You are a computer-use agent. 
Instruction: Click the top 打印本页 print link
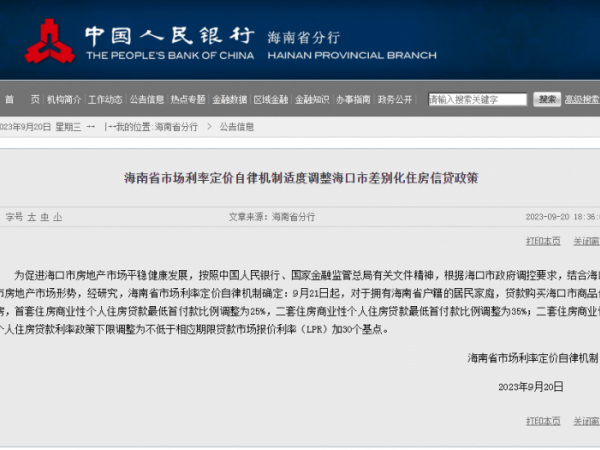pyautogui.click(x=543, y=241)
